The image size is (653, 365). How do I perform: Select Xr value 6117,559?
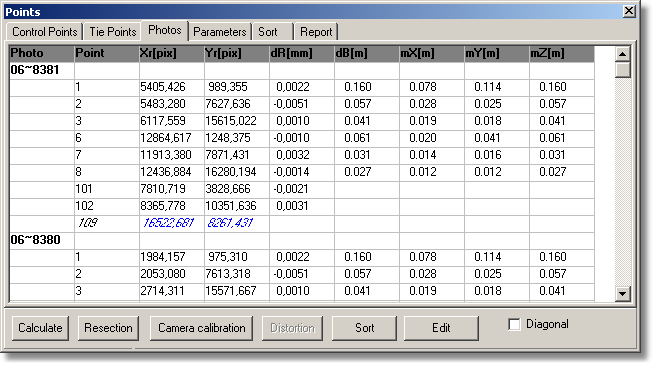coord(163,121)
